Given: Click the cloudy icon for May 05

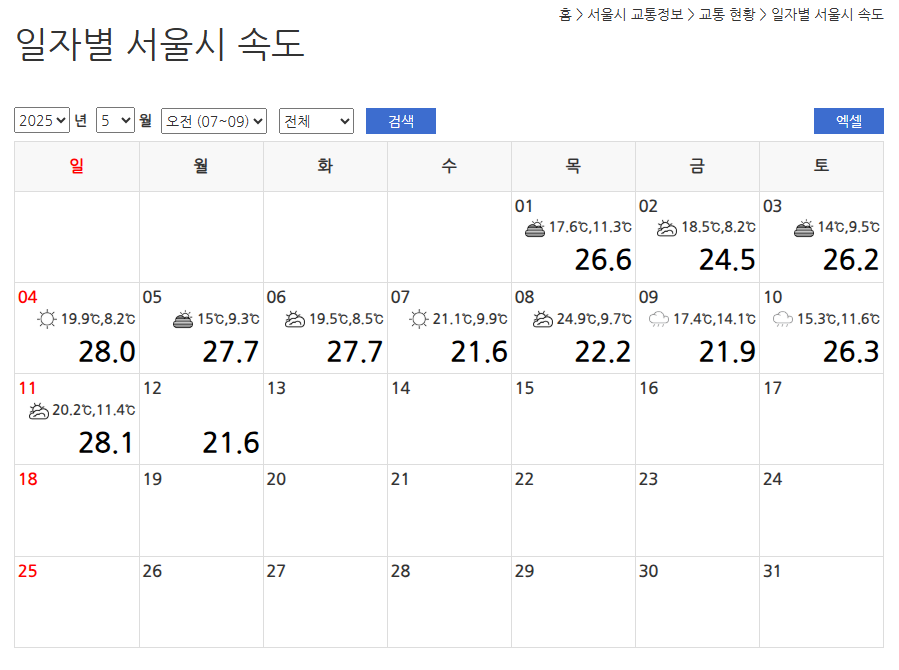Looking at the screenshot, I should (x=183, y=319).
